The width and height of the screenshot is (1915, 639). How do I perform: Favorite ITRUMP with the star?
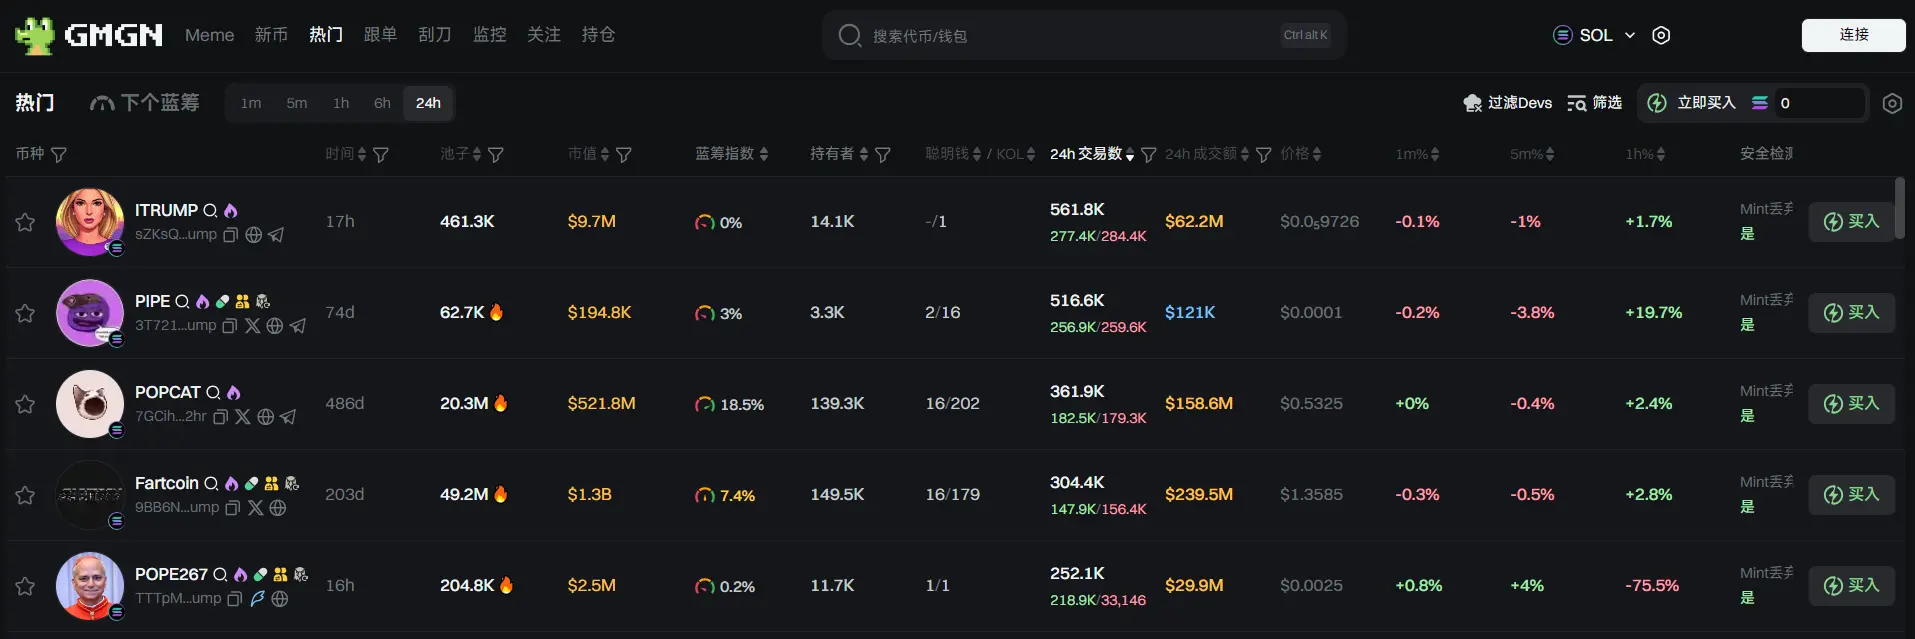click(x=25, y=222)
